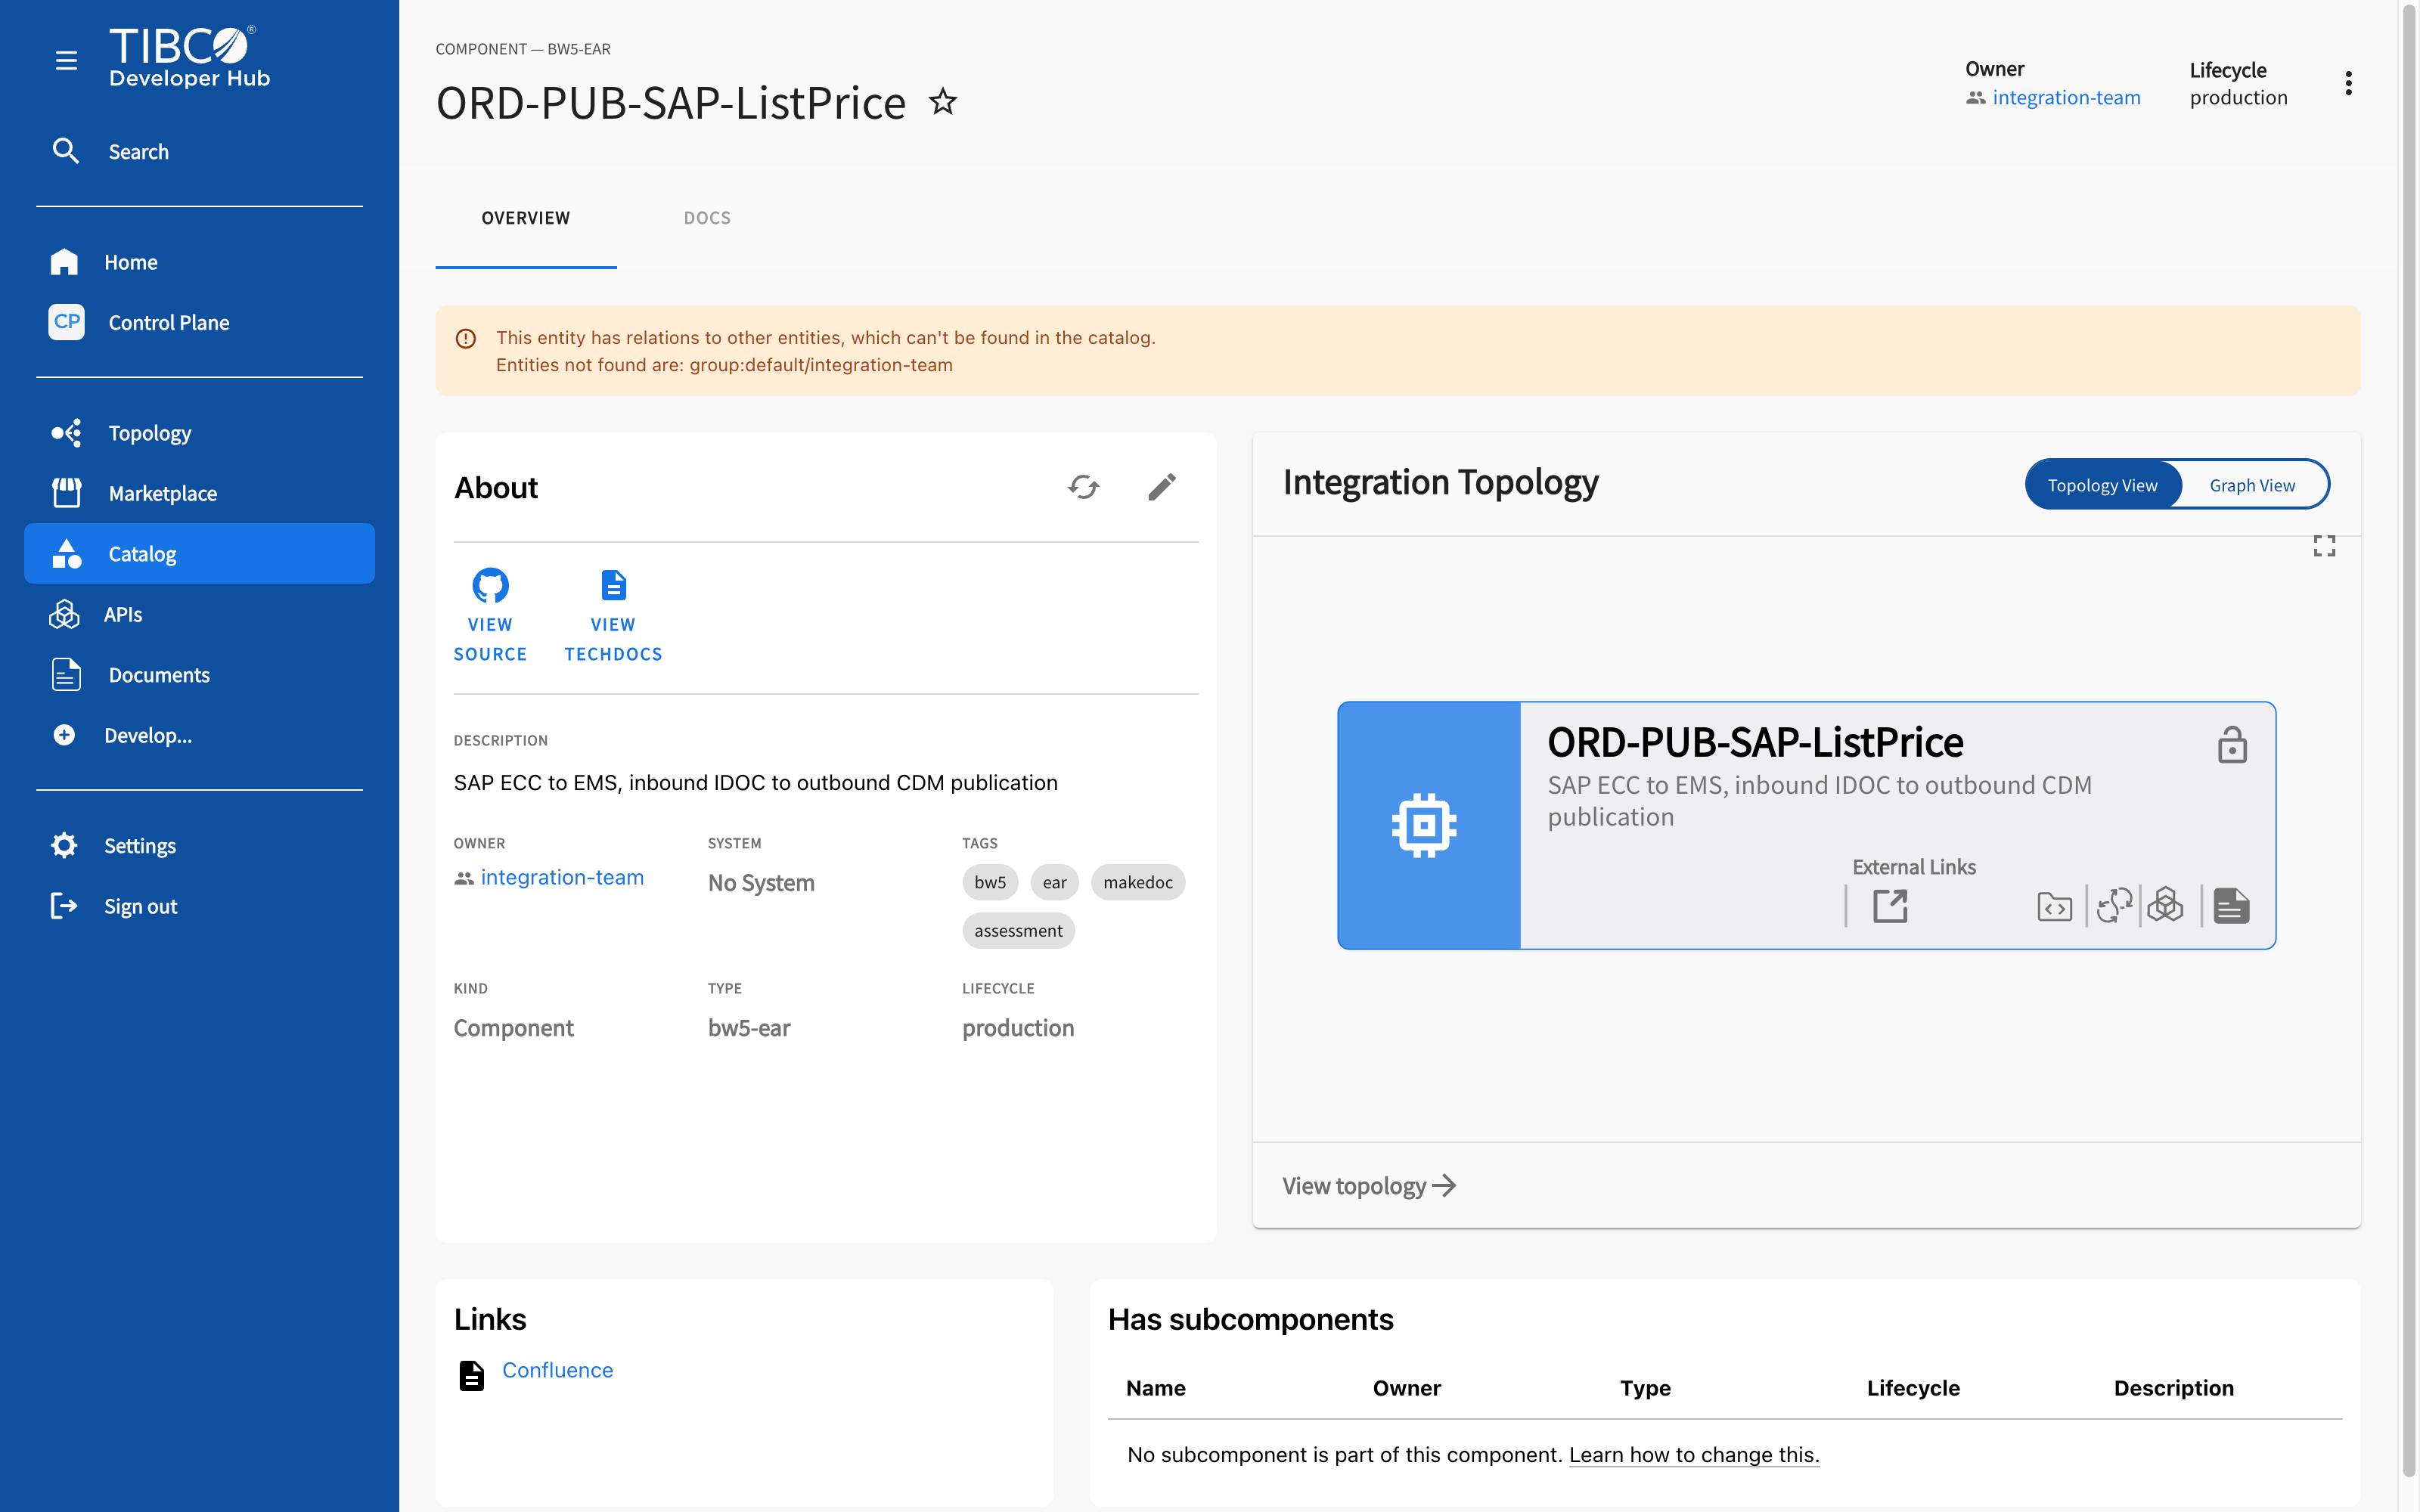Image resolution: width=2420 pixels, height=1512 pixels.
Task: Select Catalog in the sidebar
Action: pyautogui.click(x=199, y=554)
